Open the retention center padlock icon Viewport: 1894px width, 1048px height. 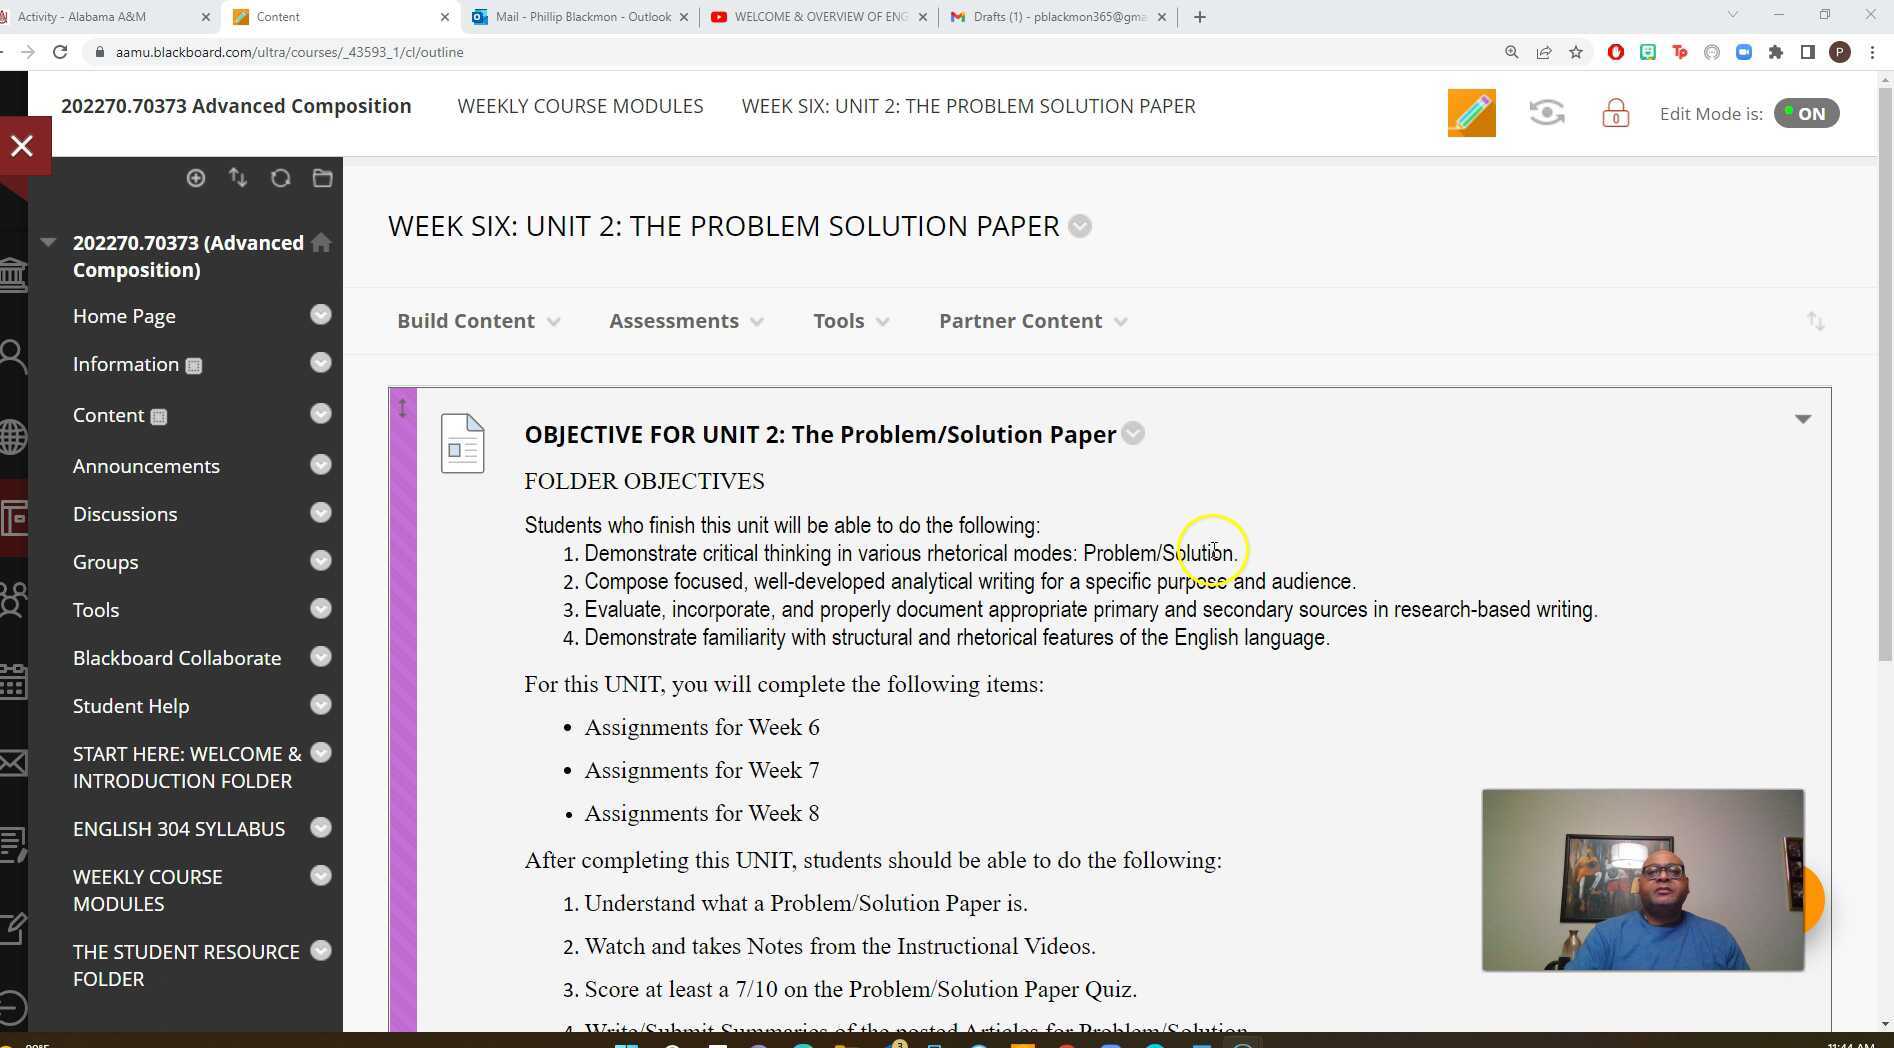point(1616,112)
